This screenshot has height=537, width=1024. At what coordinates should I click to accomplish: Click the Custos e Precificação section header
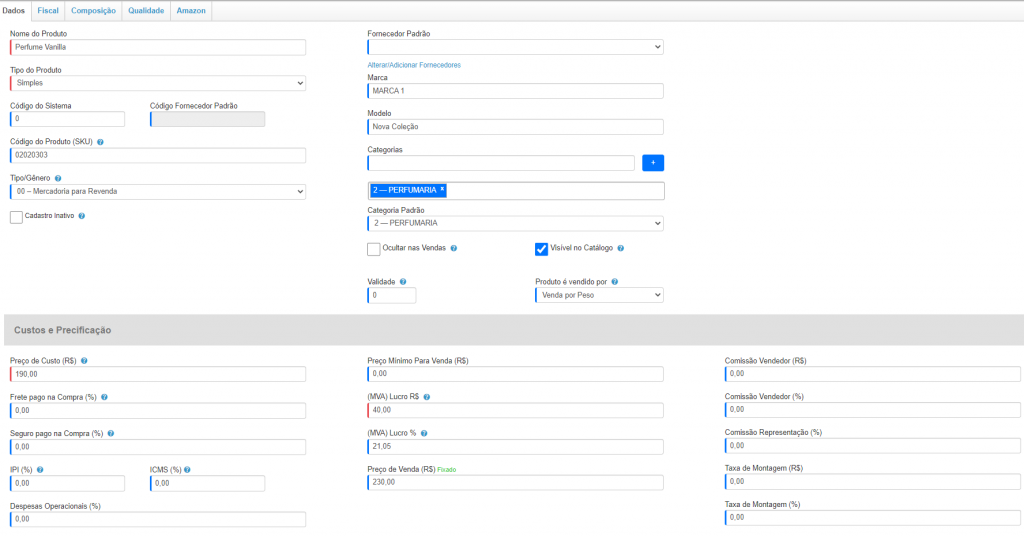pyautogui.click(x=514, y=330)
